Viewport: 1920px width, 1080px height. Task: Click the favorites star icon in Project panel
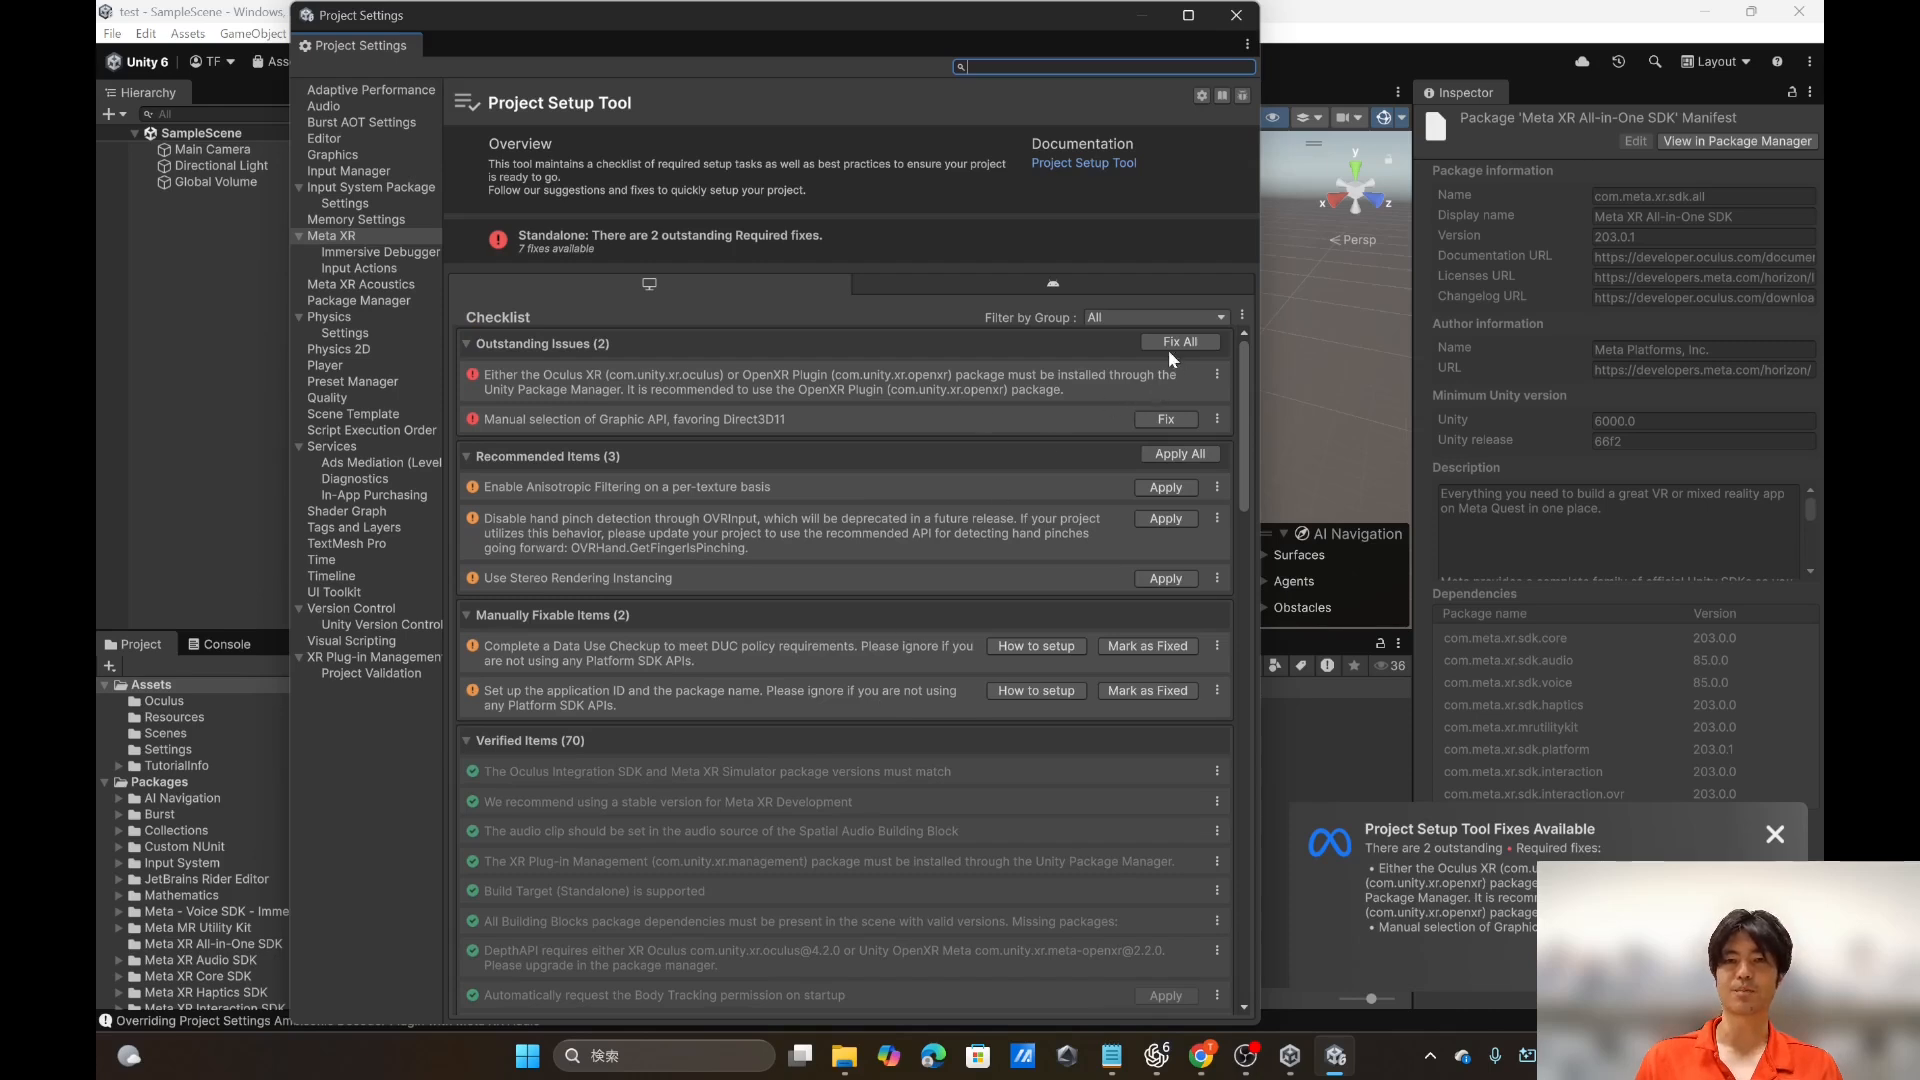click(1354, 665)
